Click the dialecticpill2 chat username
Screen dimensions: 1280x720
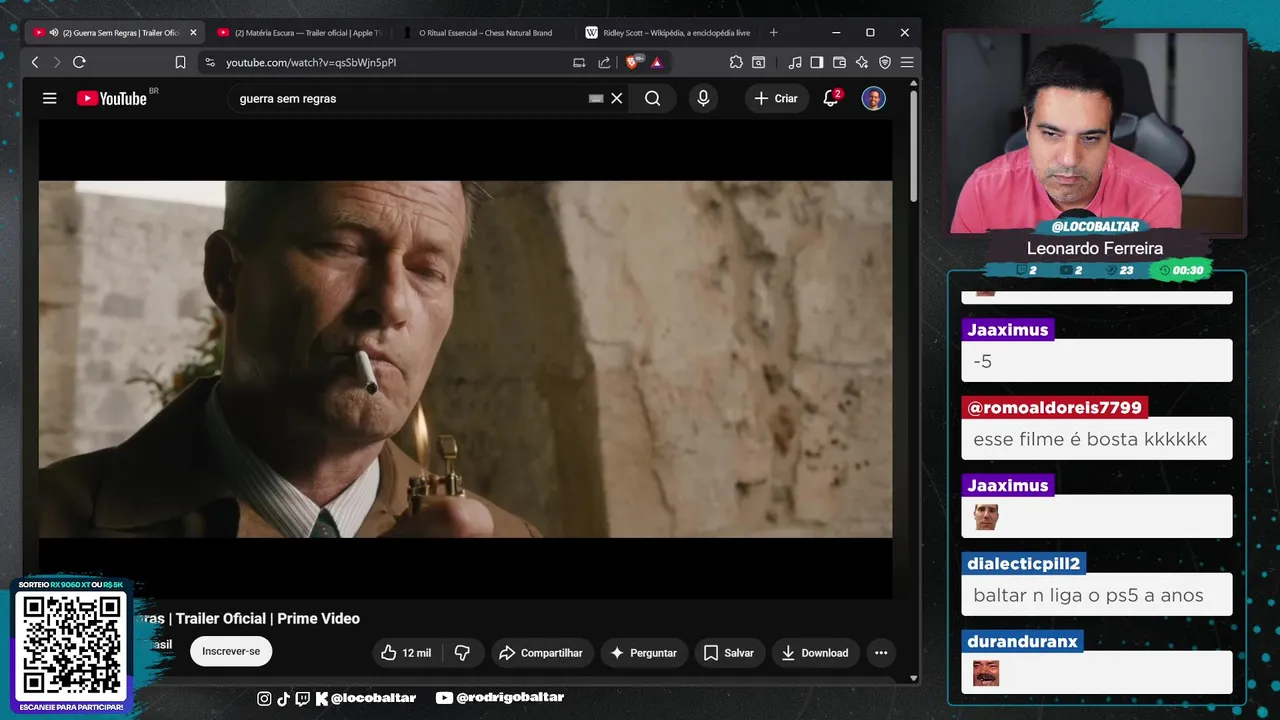1024,563
